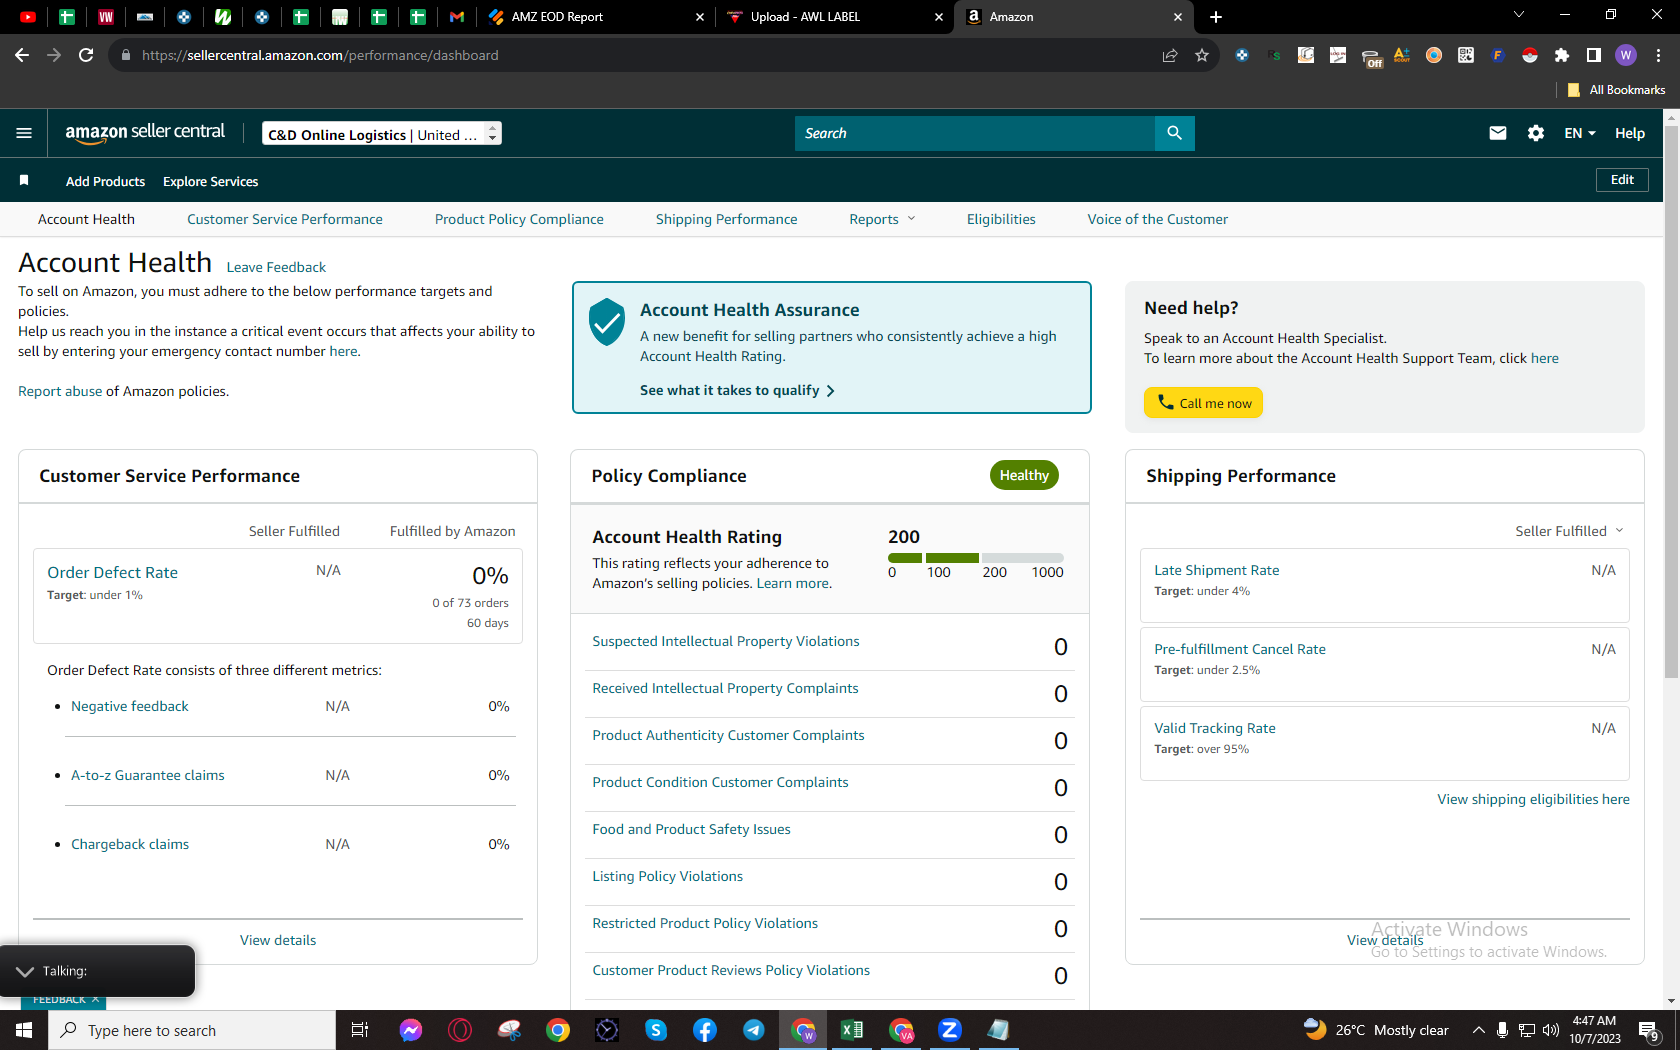Click the Gmail tab icon
Image resolution: width=1680 pixels, height=1050 pixels.
point(457,17)
